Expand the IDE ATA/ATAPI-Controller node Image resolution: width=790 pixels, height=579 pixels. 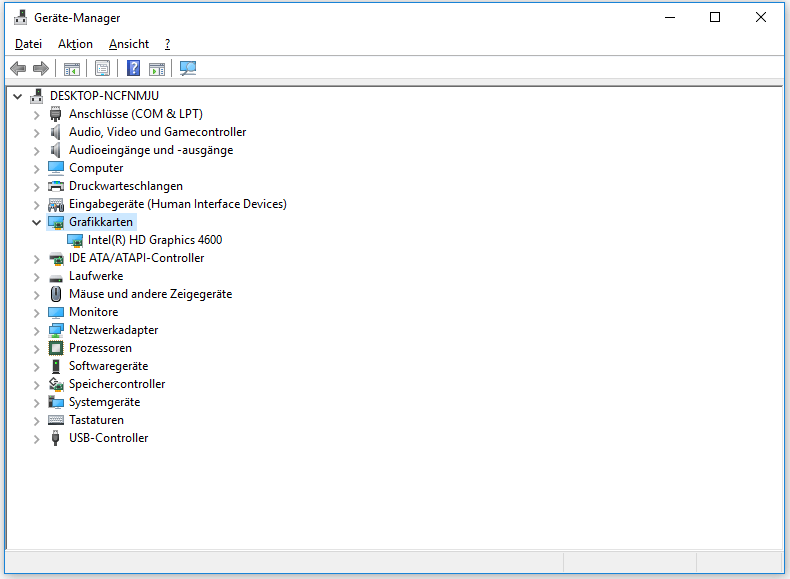click(x=36, y=259)
